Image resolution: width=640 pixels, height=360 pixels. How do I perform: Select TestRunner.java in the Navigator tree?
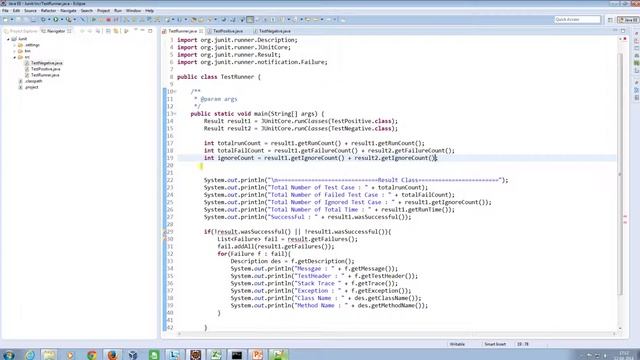click(x=45, y=75)
